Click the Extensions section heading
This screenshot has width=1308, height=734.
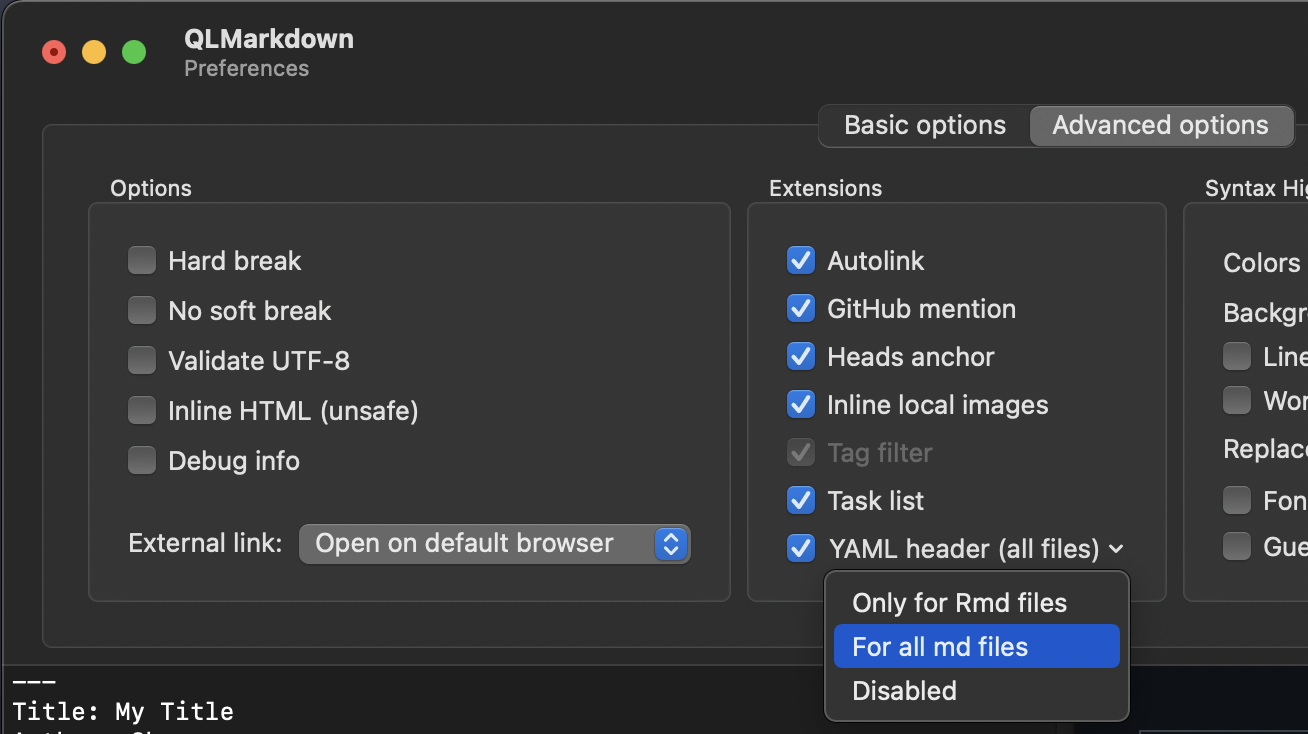[825, 188]
